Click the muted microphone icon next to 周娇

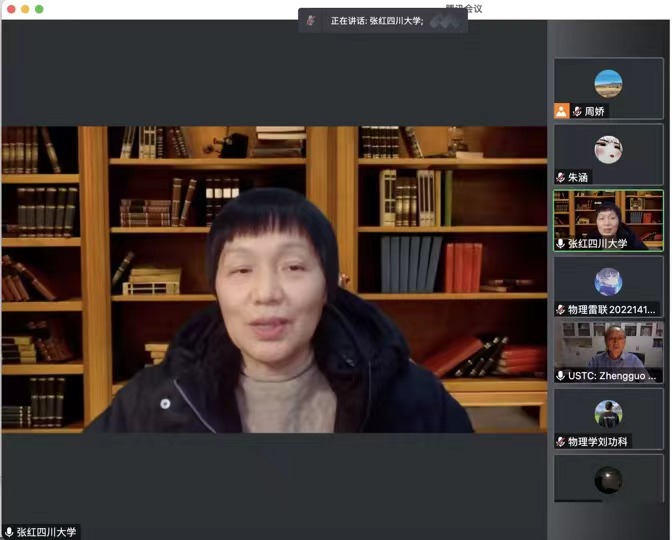pos(577,111)
